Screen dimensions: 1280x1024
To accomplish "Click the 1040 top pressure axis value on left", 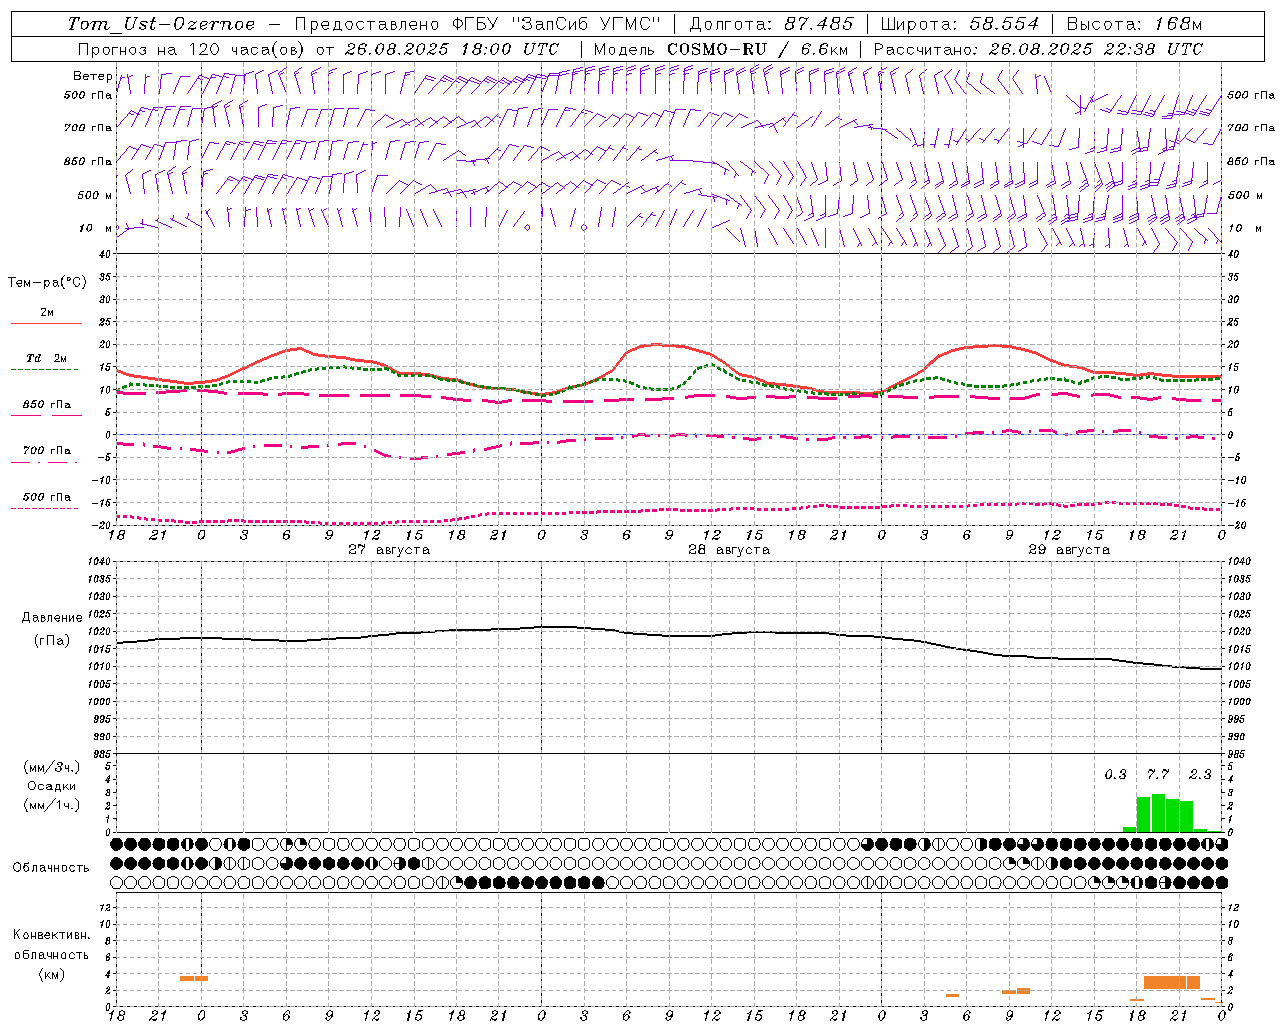I will pyautogui.click(x=101, y=562).
